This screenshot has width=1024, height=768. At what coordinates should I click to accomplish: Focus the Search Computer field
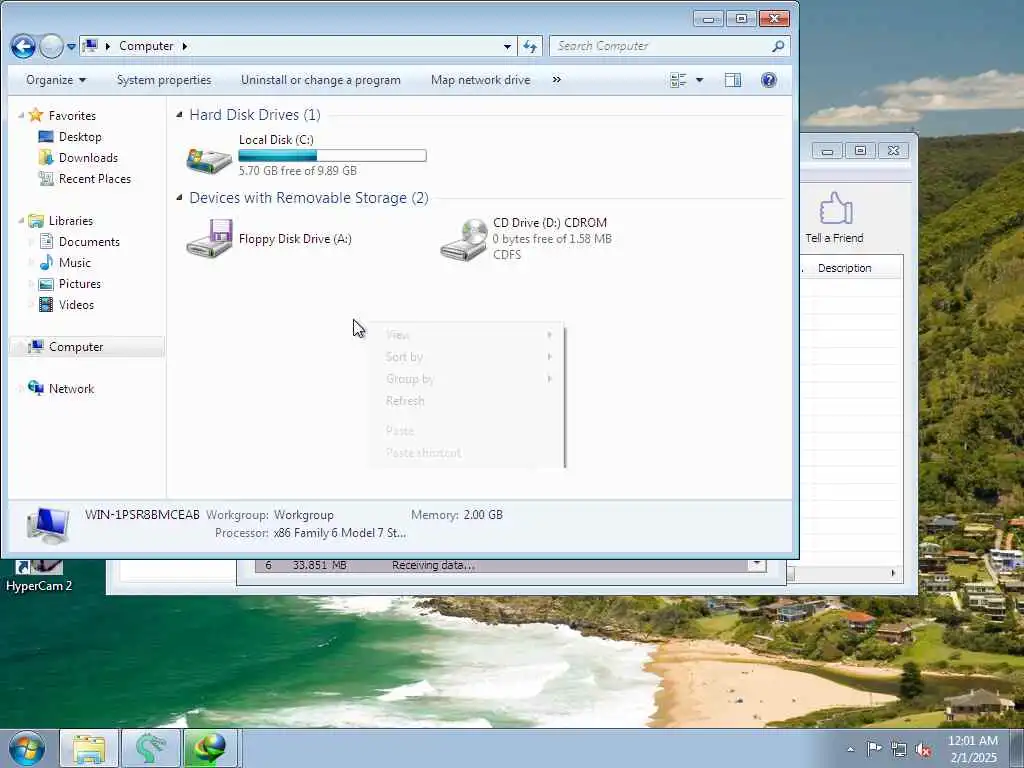(x=660, y=46)
